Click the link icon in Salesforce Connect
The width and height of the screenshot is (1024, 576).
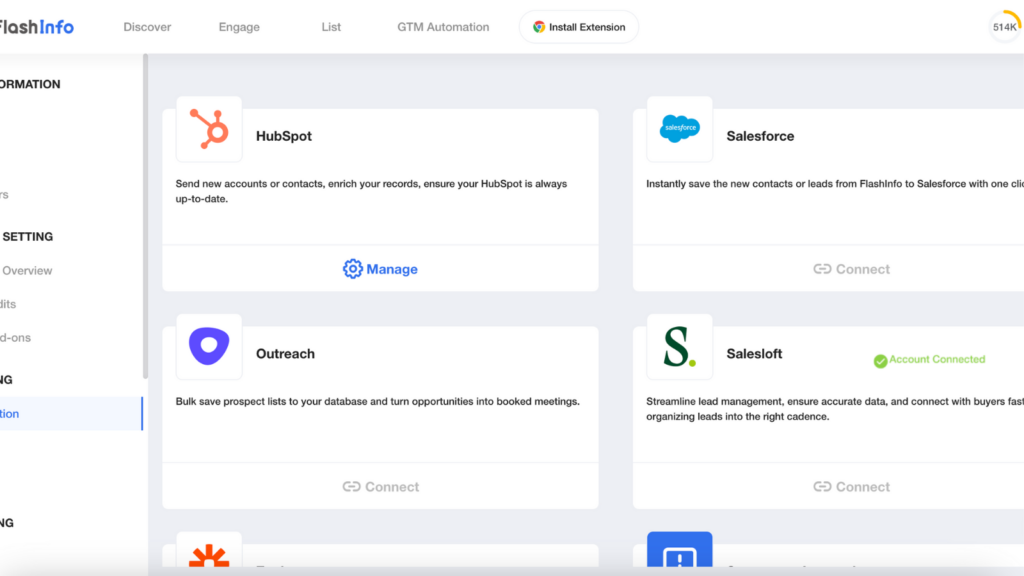coord(822,269)
